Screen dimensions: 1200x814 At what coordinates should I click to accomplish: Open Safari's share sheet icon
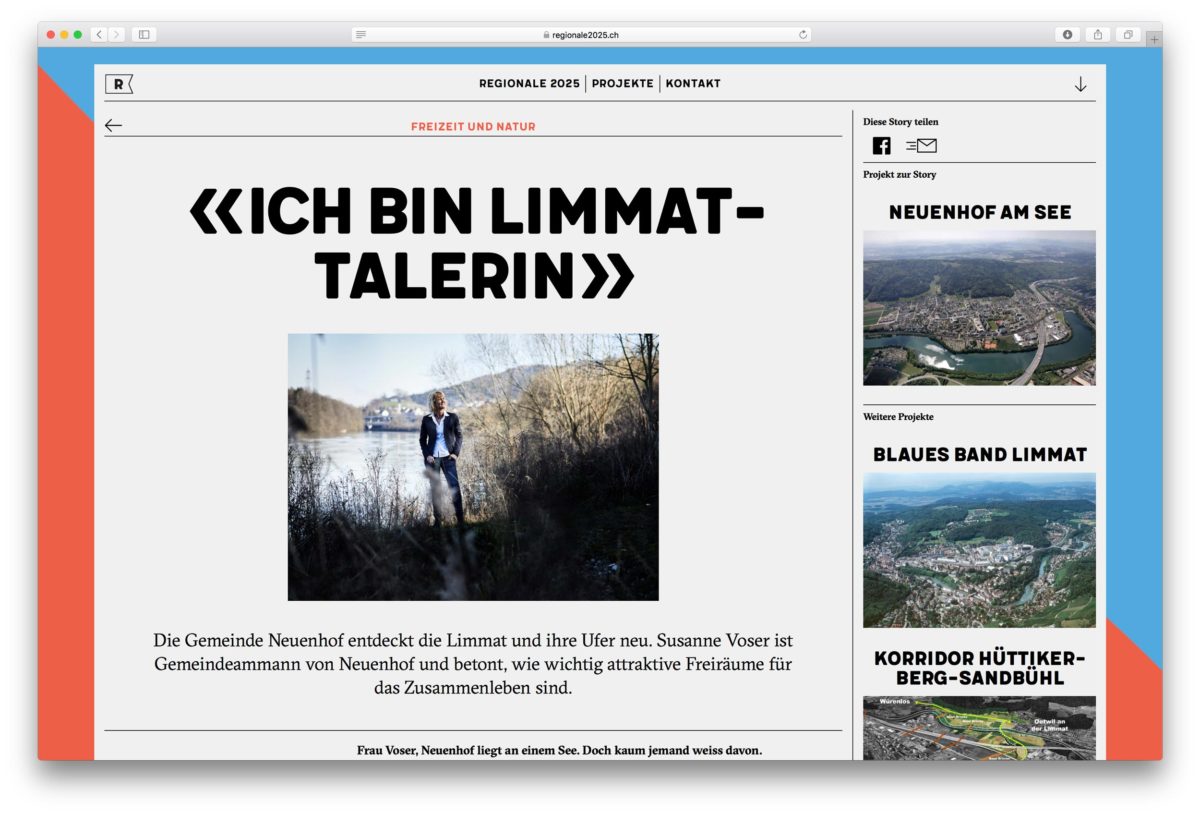click(1098, 35)
